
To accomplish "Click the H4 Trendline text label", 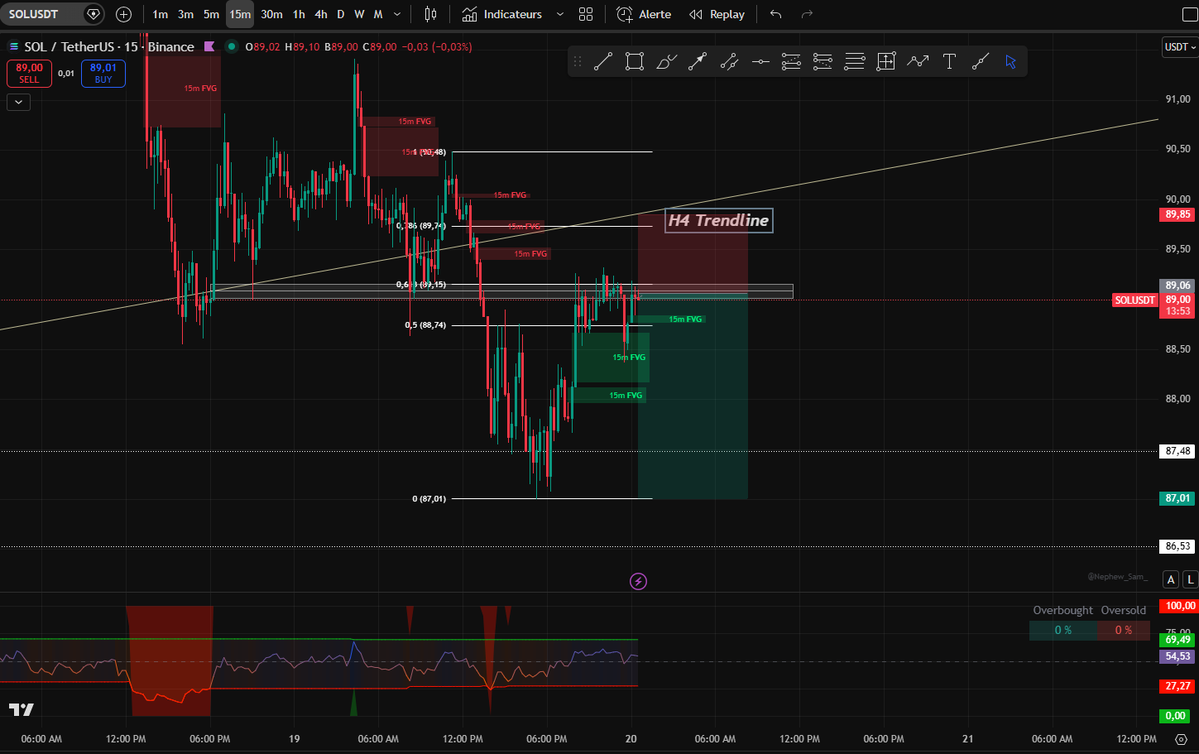I will pos(719,220).
